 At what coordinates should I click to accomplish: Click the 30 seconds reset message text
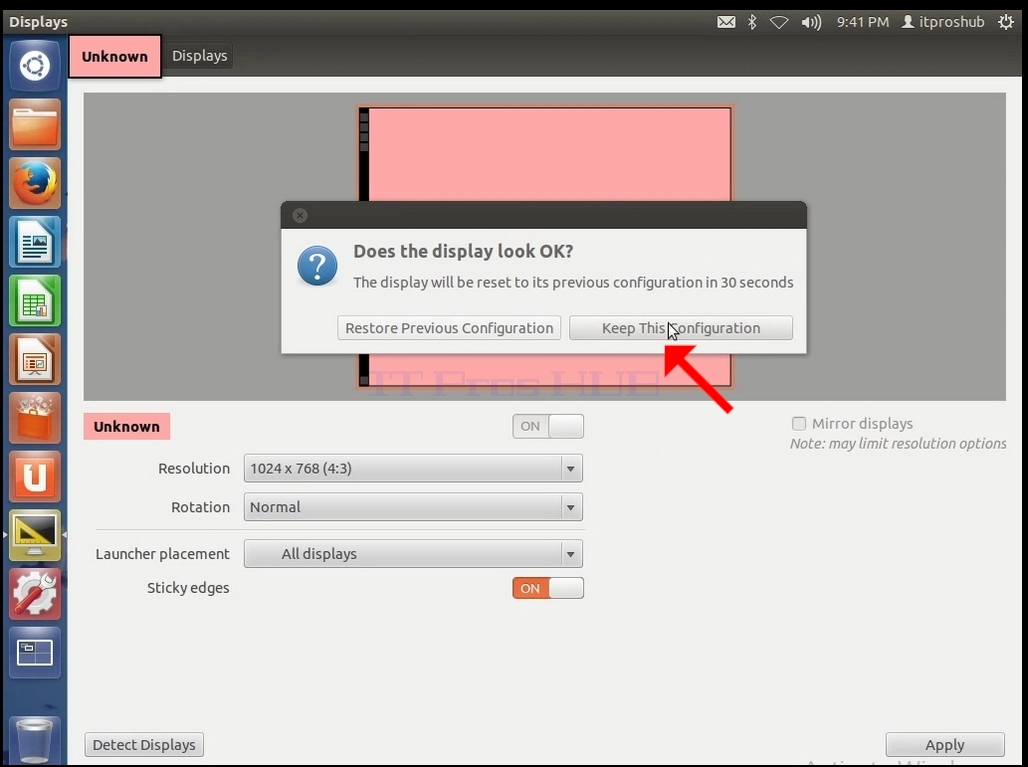pyautogui.click(x=573, y=283)
